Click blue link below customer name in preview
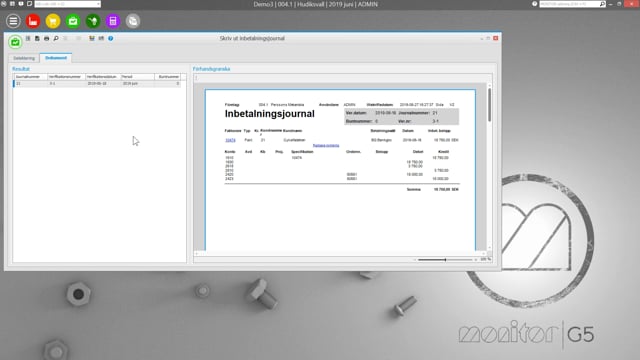 (x=326, y=145)
